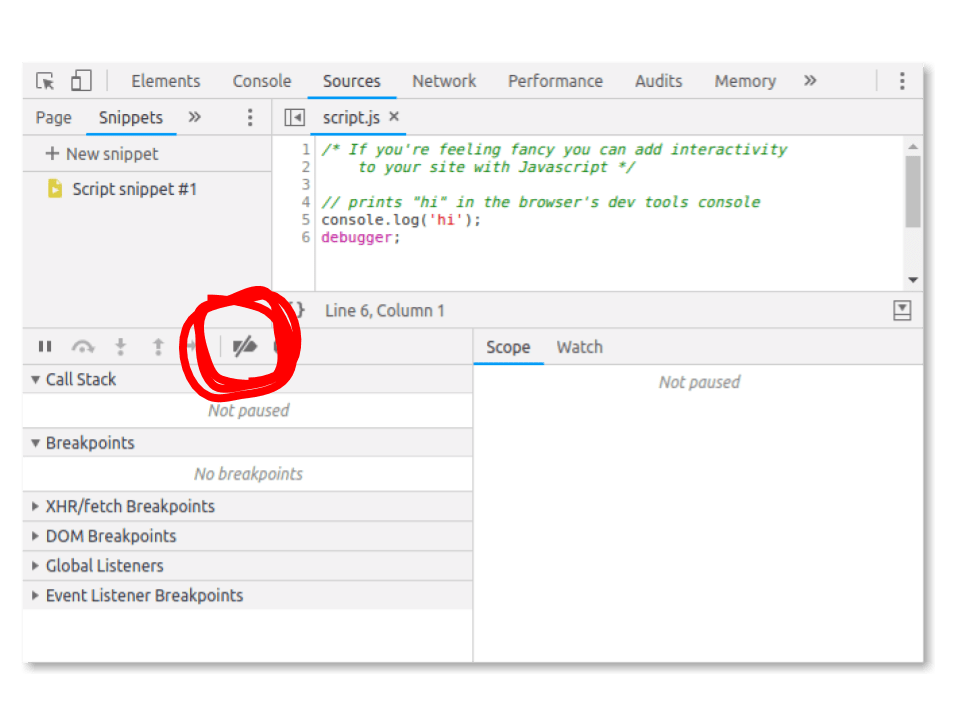Create a new snippet
The width and height of the screenshot is (960, 720).
click(101, 154)
